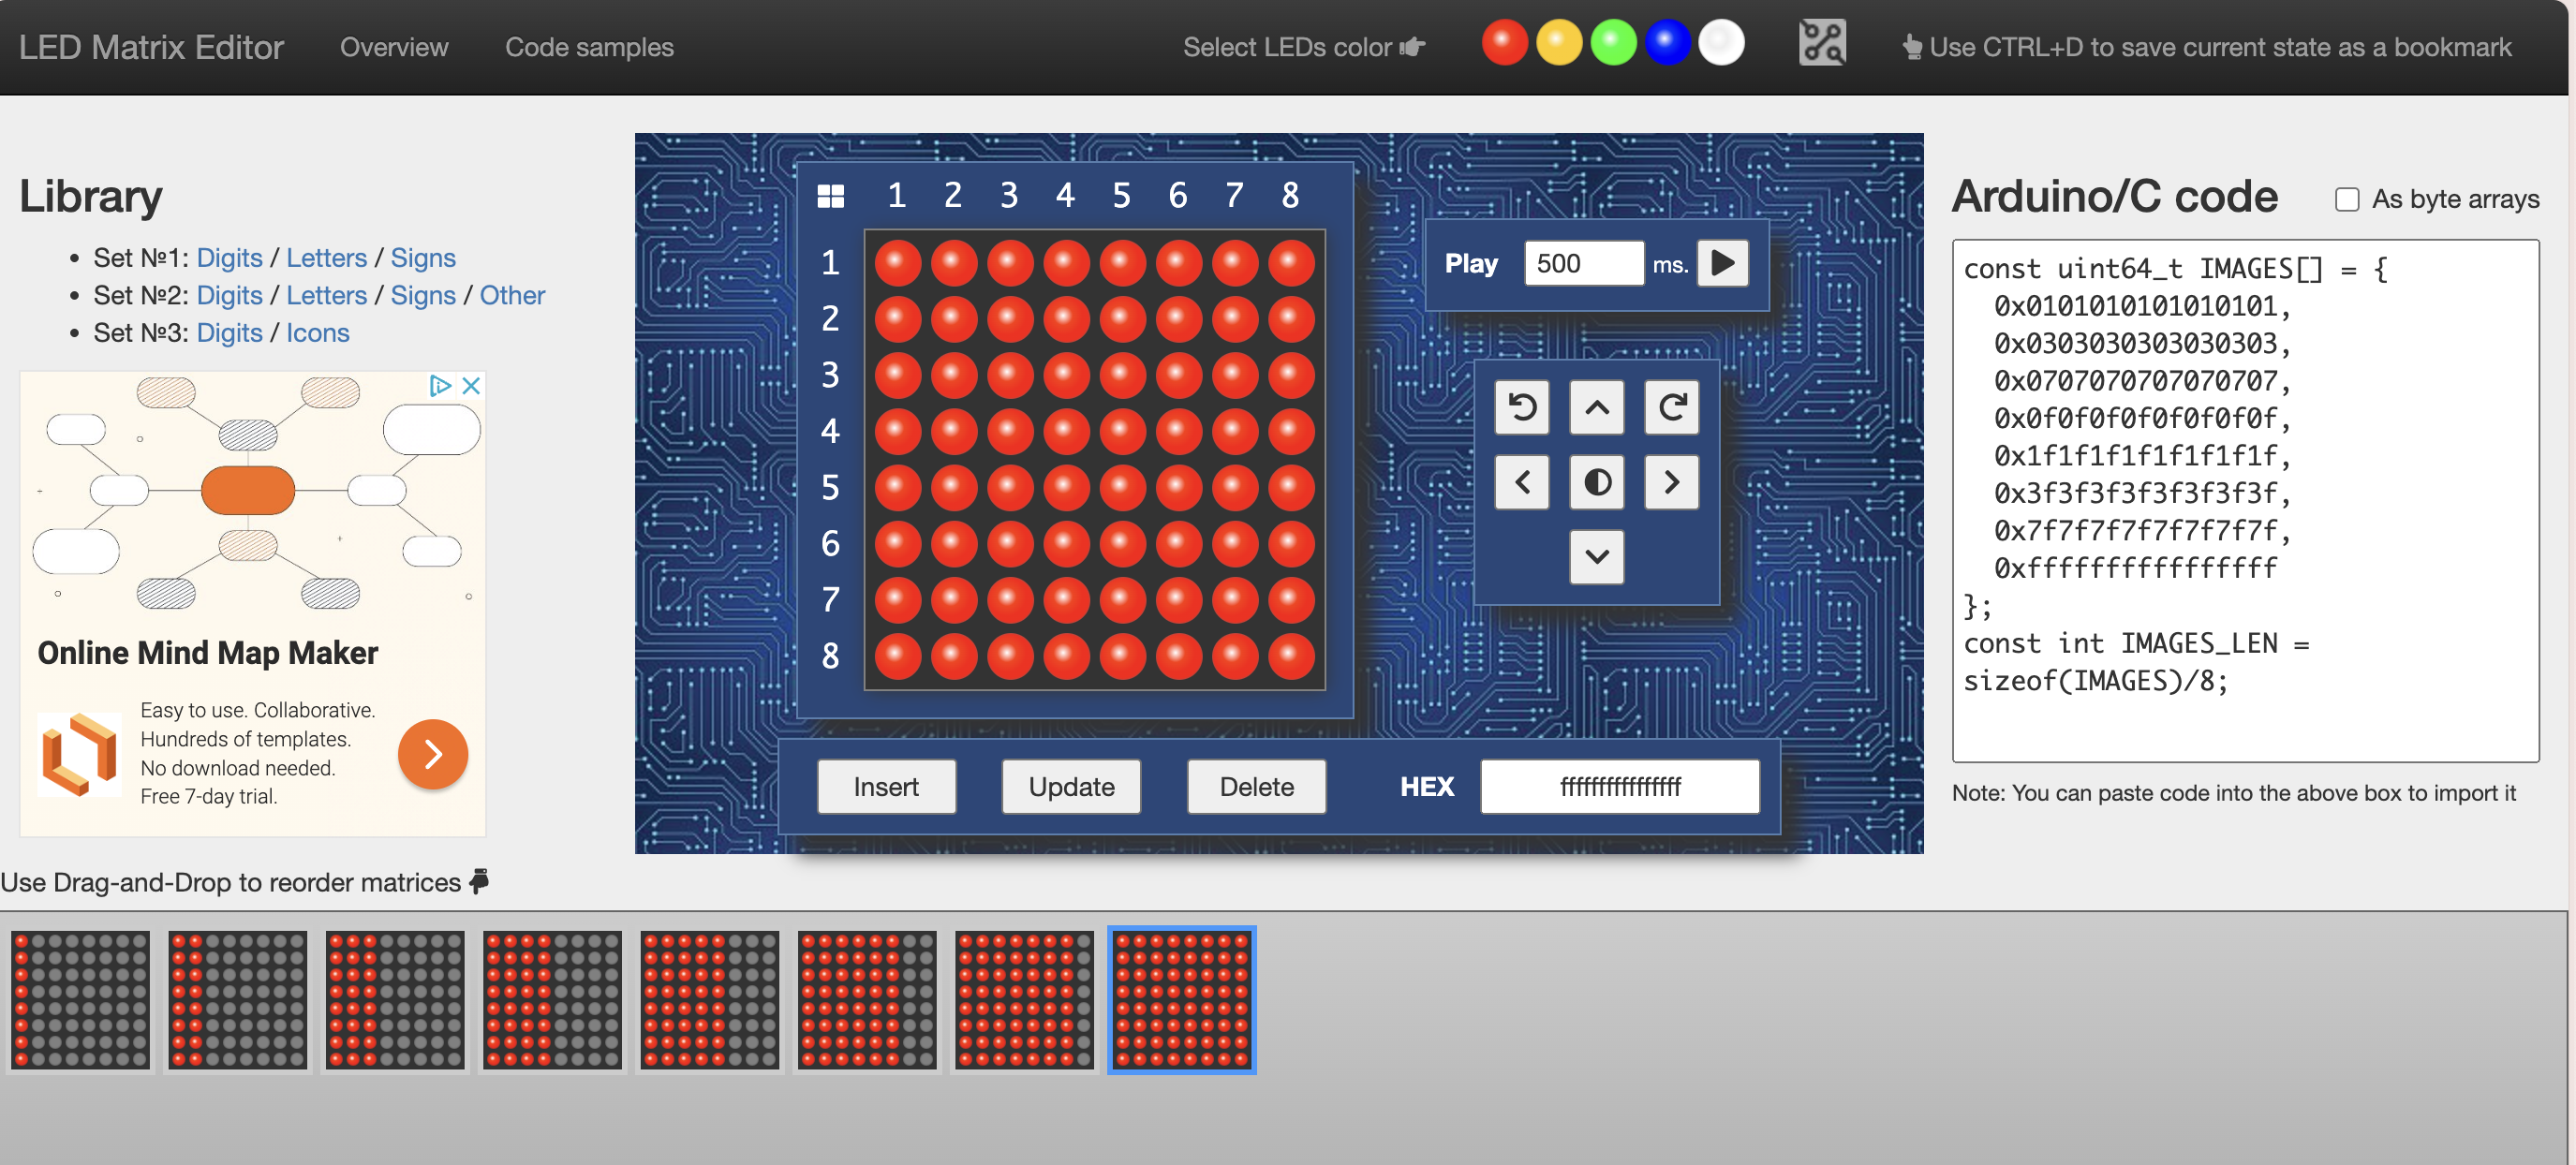Shift the pattern up one row

tap(1596, 407)
